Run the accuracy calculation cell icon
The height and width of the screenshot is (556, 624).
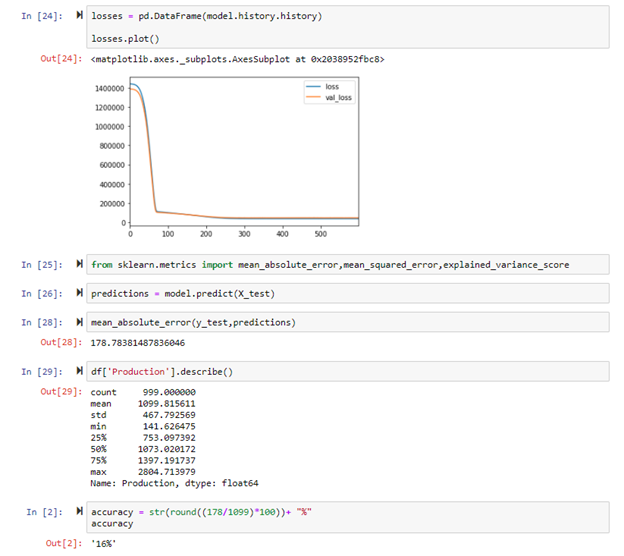[x=79, y=511]
